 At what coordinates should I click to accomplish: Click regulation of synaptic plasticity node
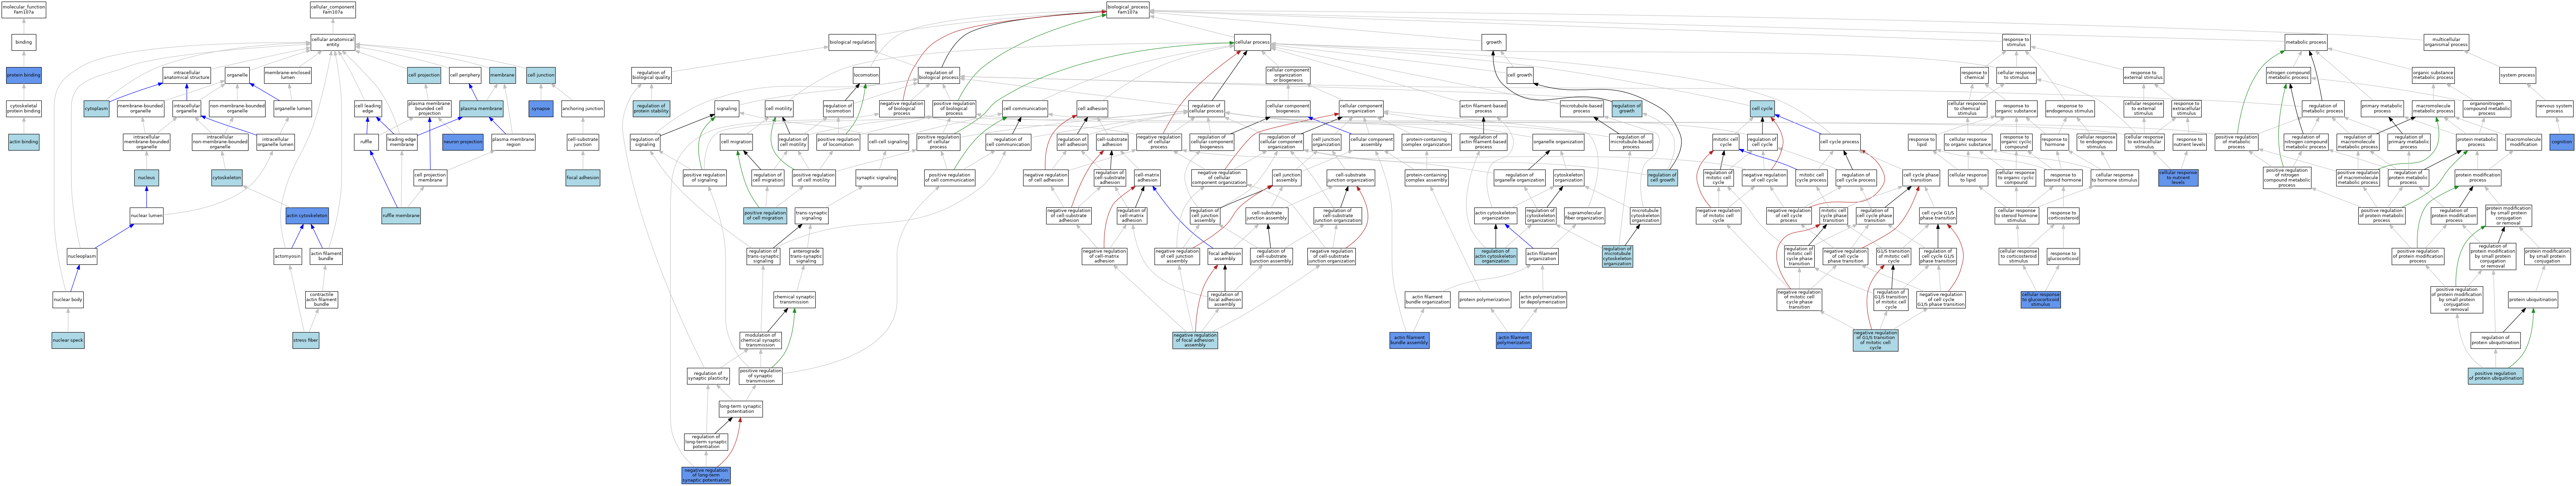coord(708,376)
